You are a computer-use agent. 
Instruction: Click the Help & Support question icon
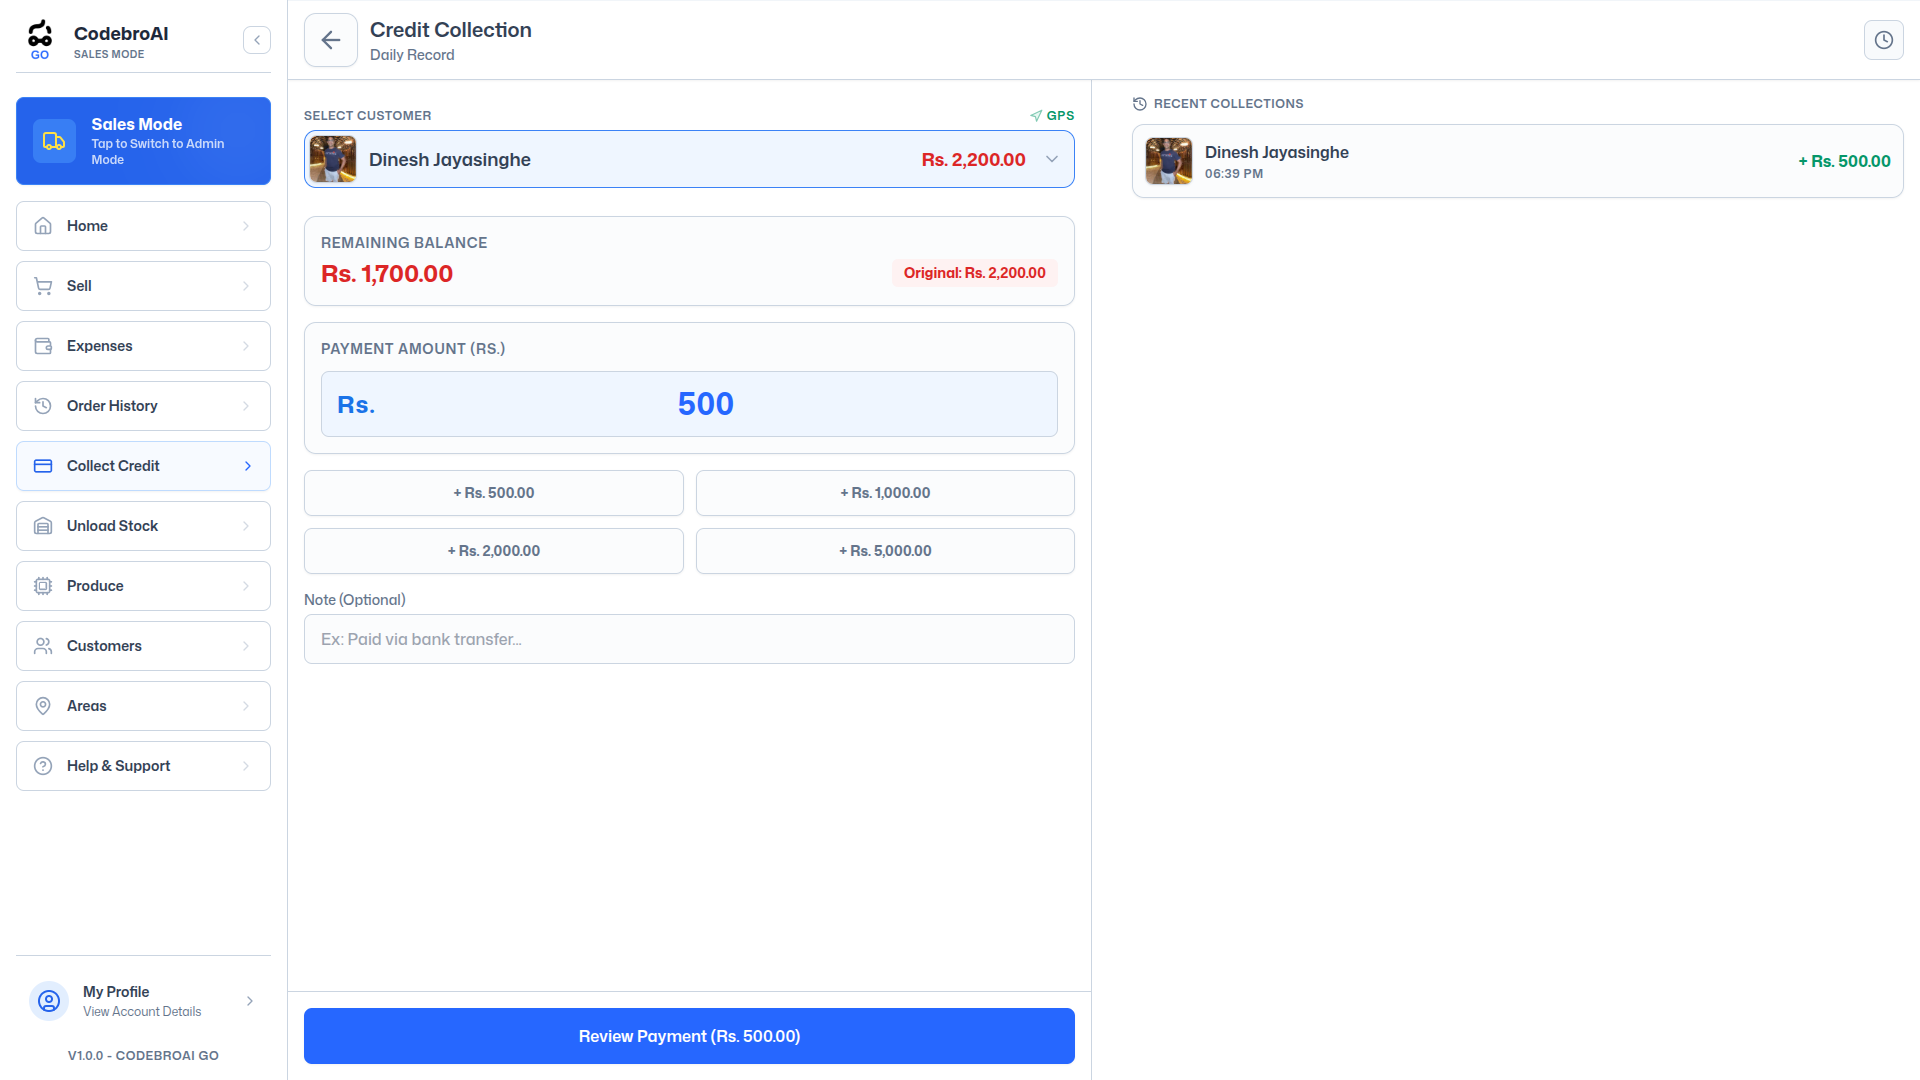point(43,766)
